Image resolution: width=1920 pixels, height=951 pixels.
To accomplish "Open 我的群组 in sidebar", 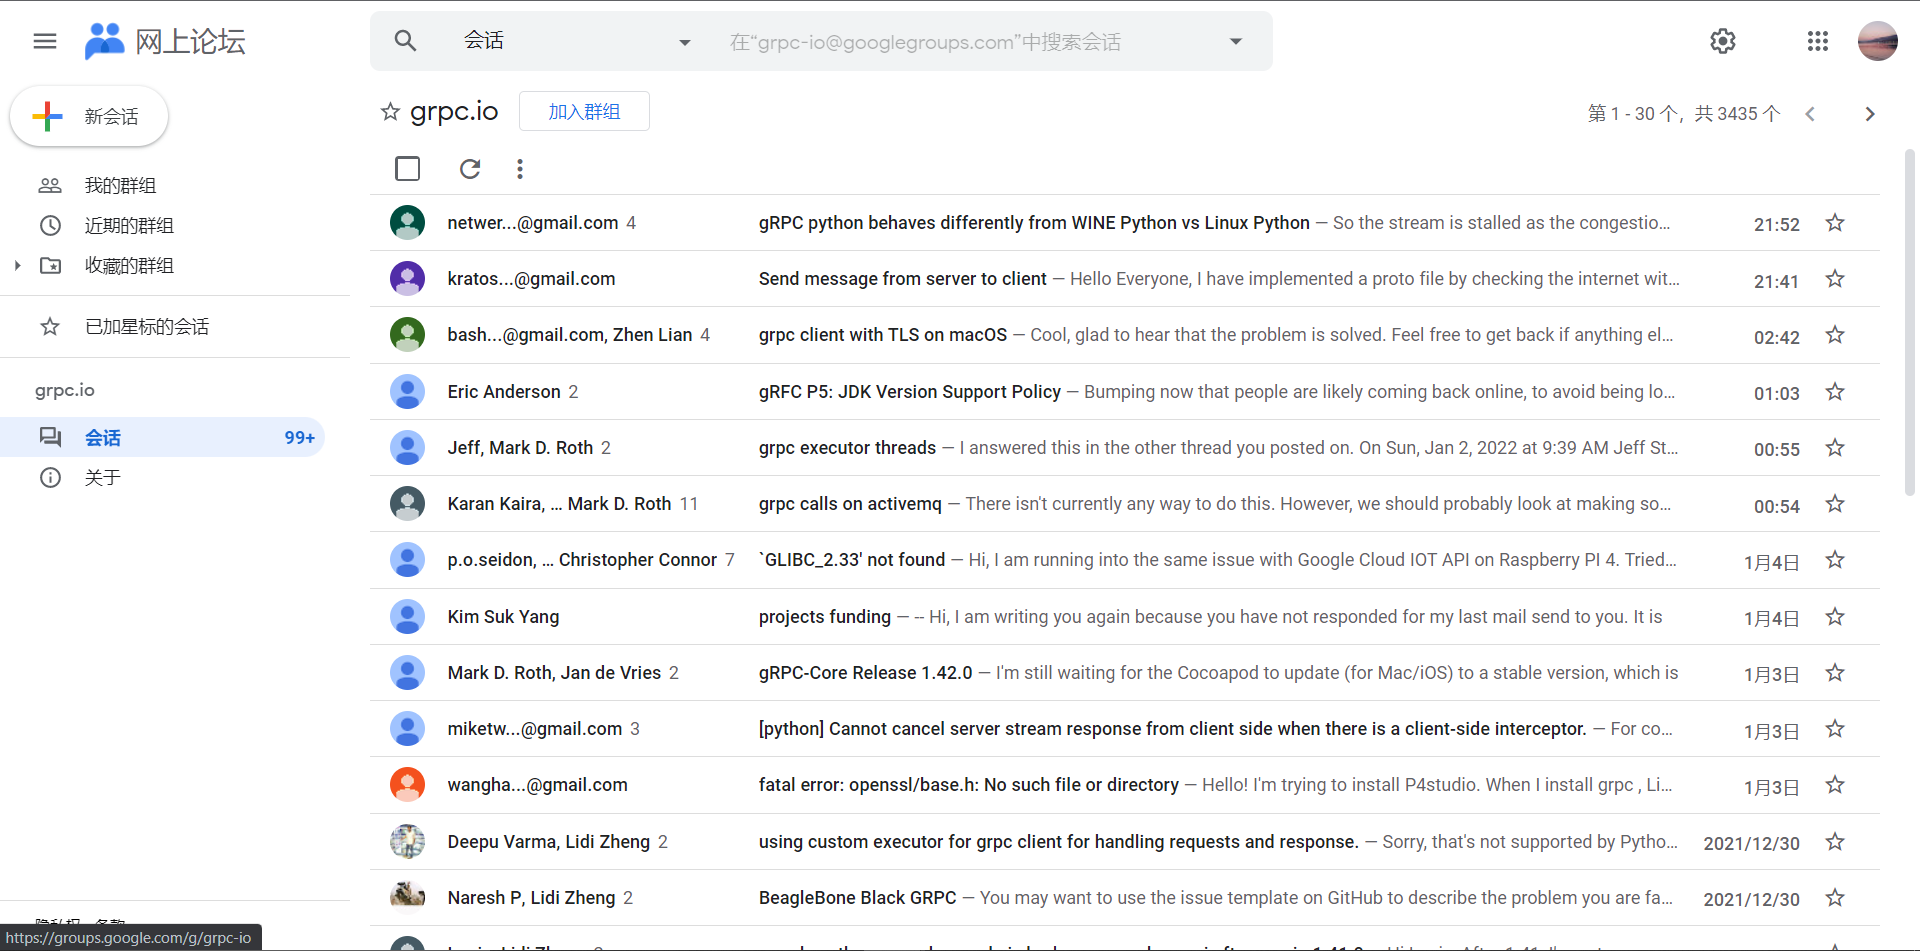I will click(120, 185).
